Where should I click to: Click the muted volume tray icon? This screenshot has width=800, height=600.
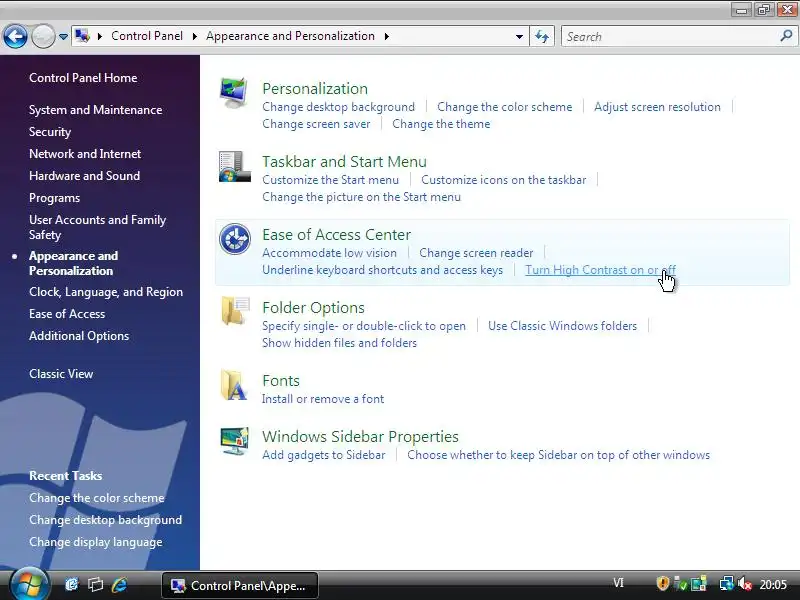[745, 583]
